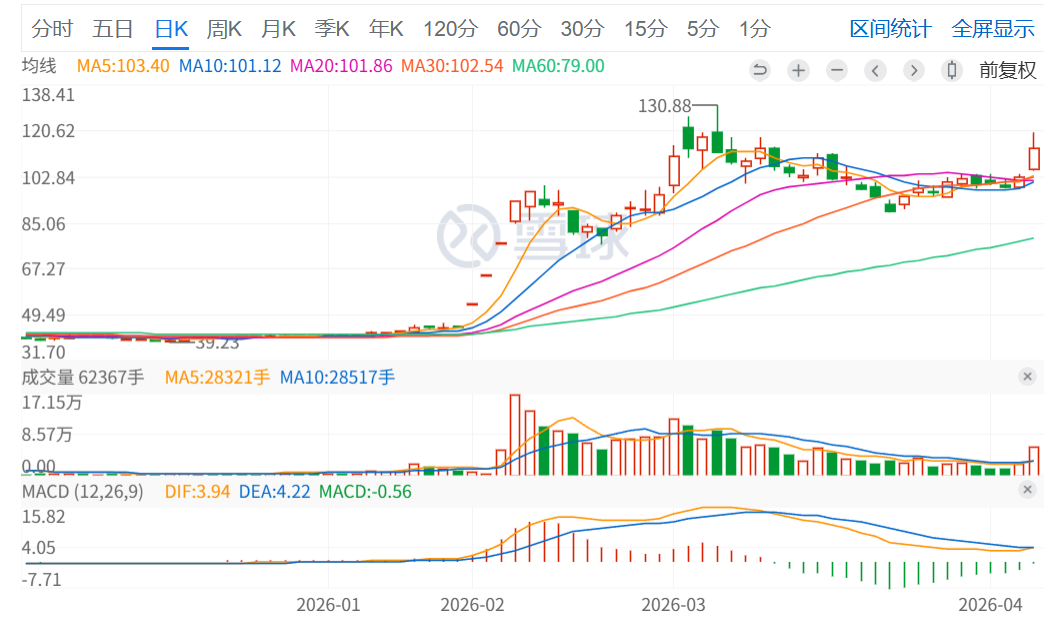Close the MACD indicator panel

tap(1027, 490)
